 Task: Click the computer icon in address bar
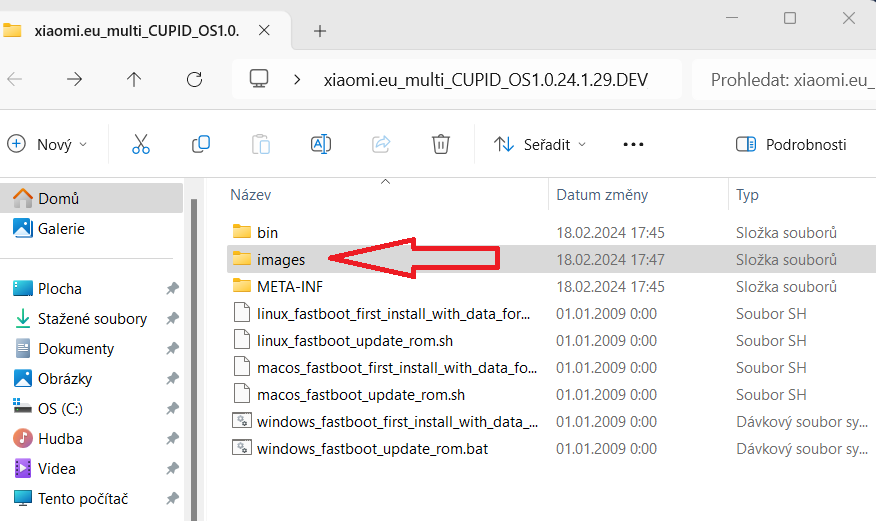pos(259,79)
